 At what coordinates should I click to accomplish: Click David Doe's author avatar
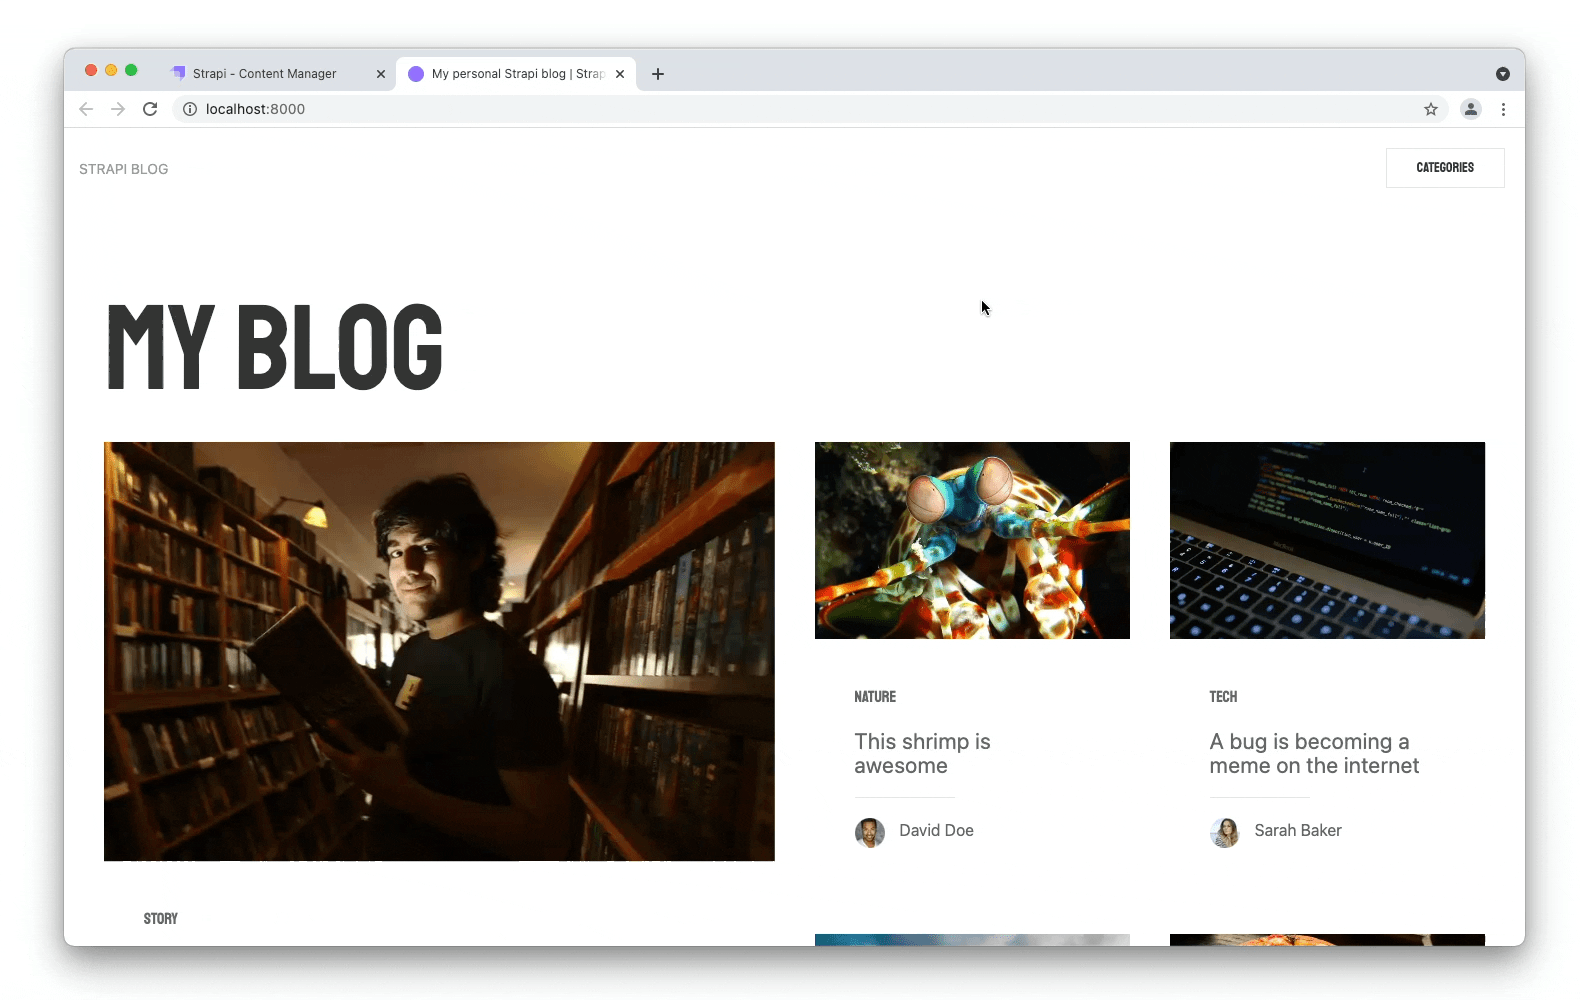click(870, 832)
